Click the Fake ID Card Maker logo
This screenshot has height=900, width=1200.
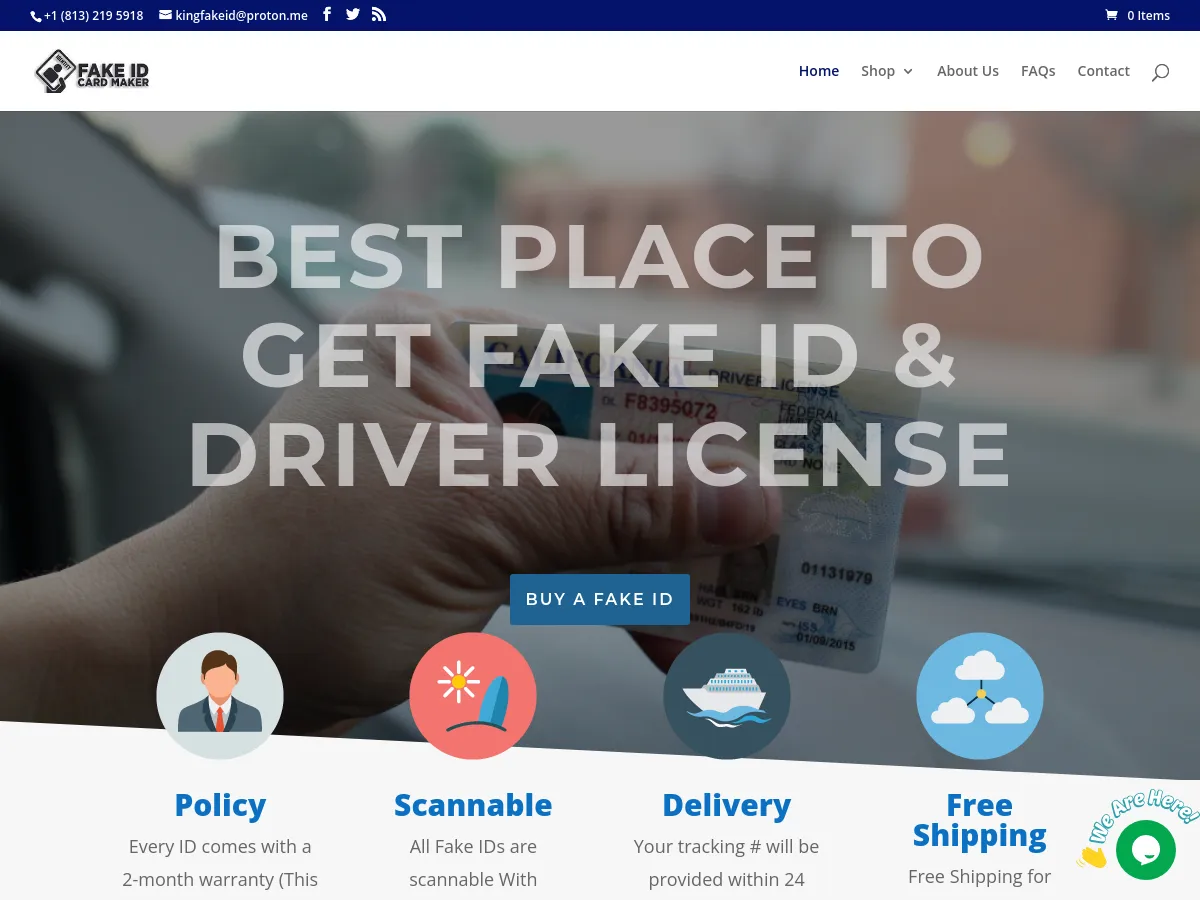point(91,71)
